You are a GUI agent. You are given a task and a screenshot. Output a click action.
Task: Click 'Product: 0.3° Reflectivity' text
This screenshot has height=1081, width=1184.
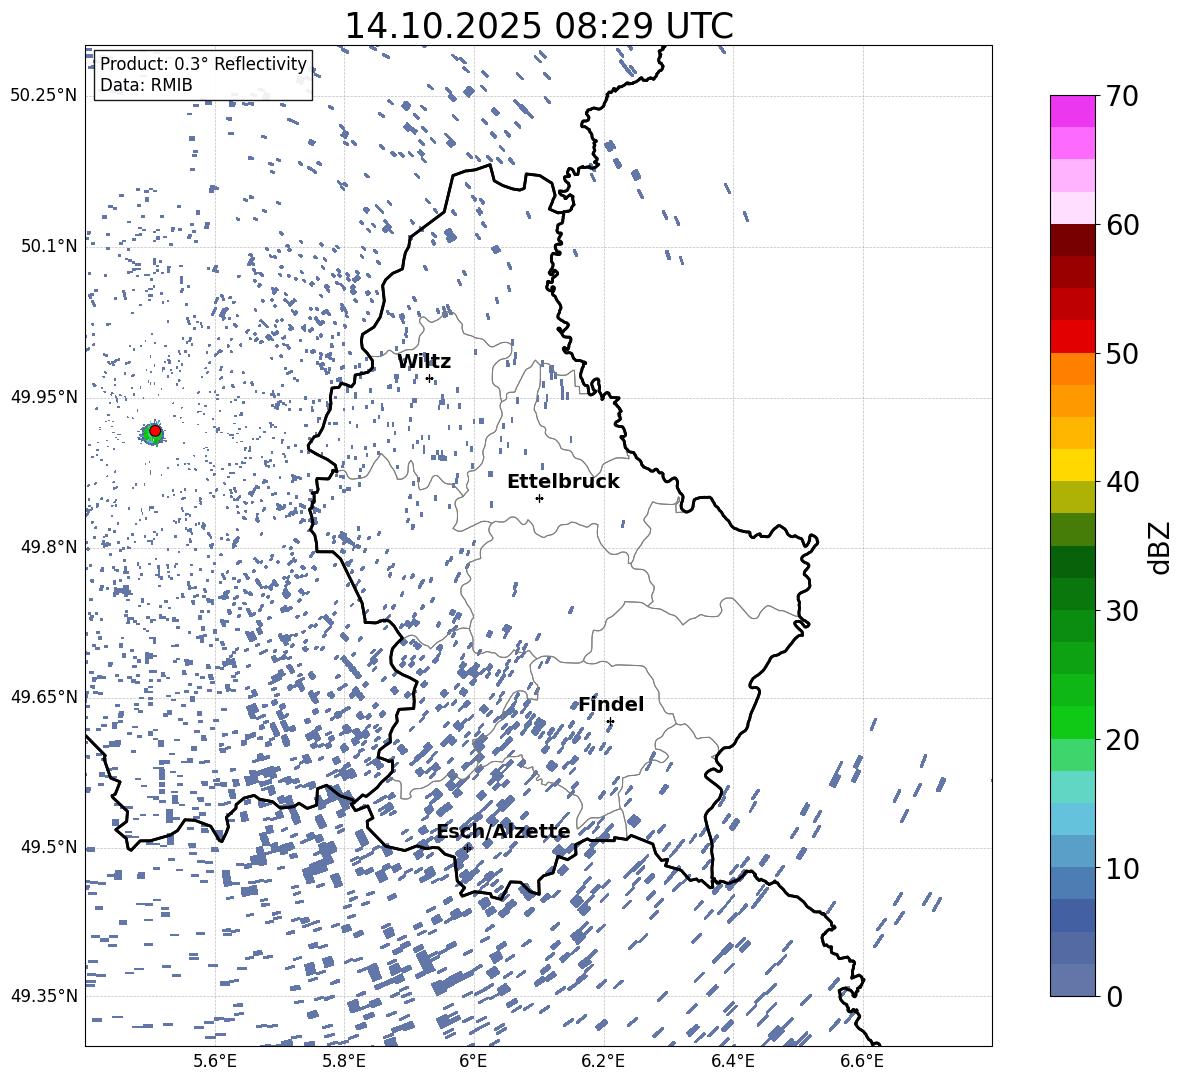(x=203, y=64)
